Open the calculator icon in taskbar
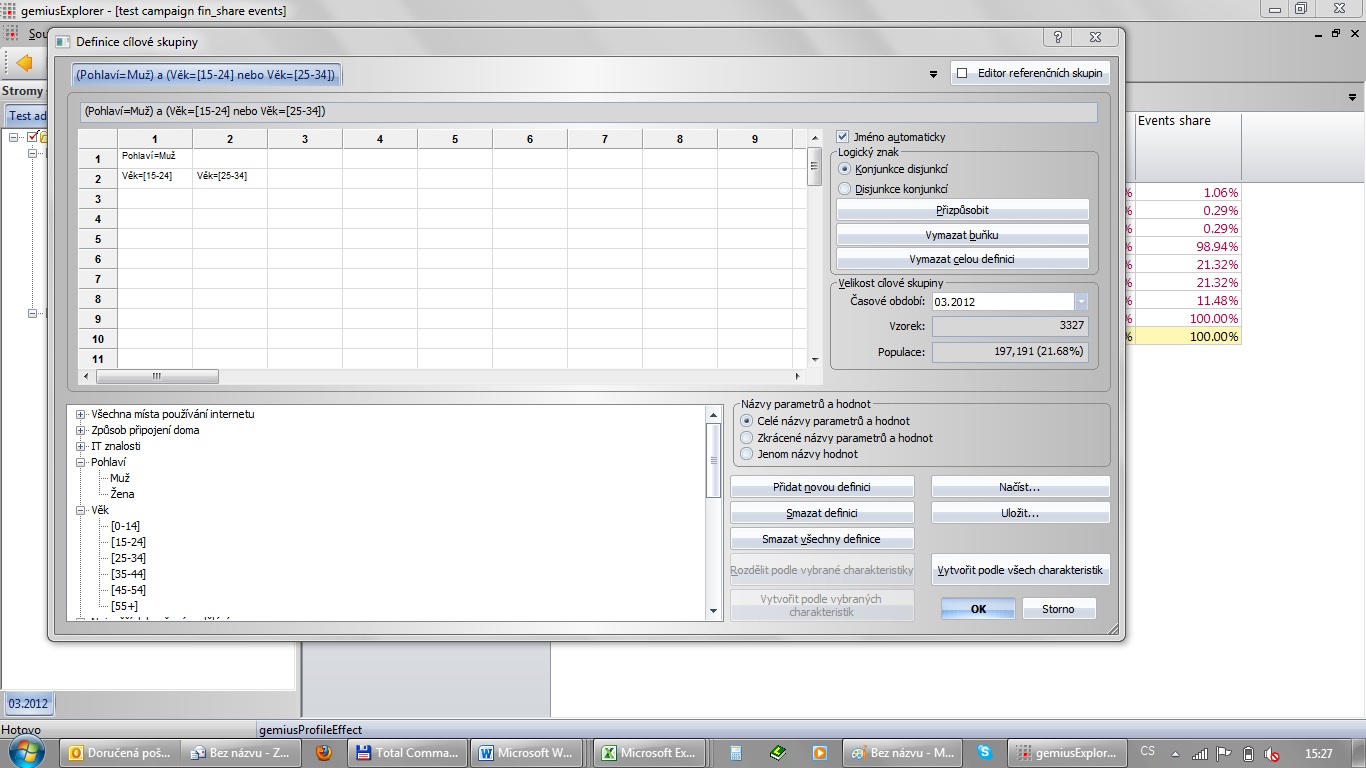The image size is (1366, 768). (736, 752)
